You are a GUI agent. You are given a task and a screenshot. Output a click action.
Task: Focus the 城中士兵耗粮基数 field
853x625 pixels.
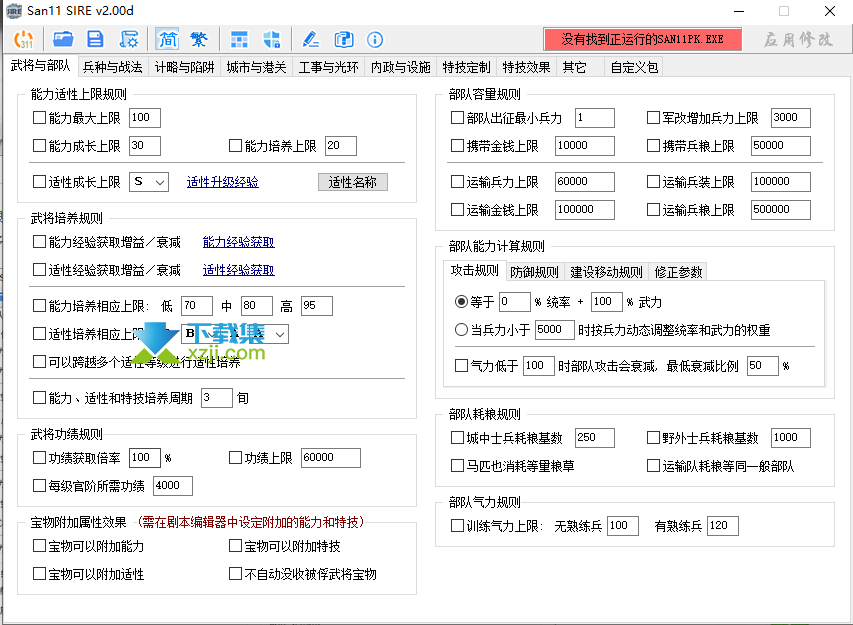595,437
